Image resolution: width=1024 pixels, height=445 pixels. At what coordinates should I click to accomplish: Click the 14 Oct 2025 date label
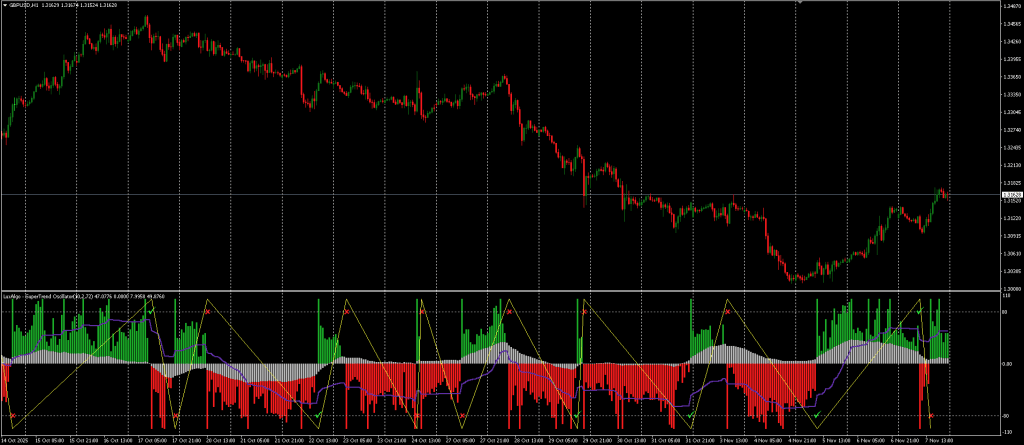pyautogui.click(x=14, y=440)
